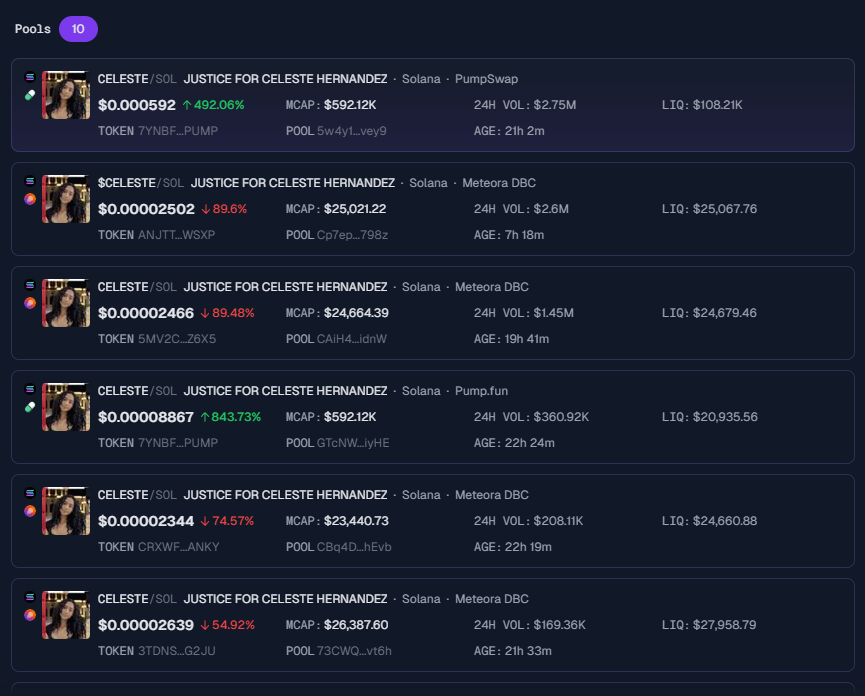This screenshot has height=696, width=865.
Task: Click token address 3TDNS...G2JU
Action: click(177, 651)
